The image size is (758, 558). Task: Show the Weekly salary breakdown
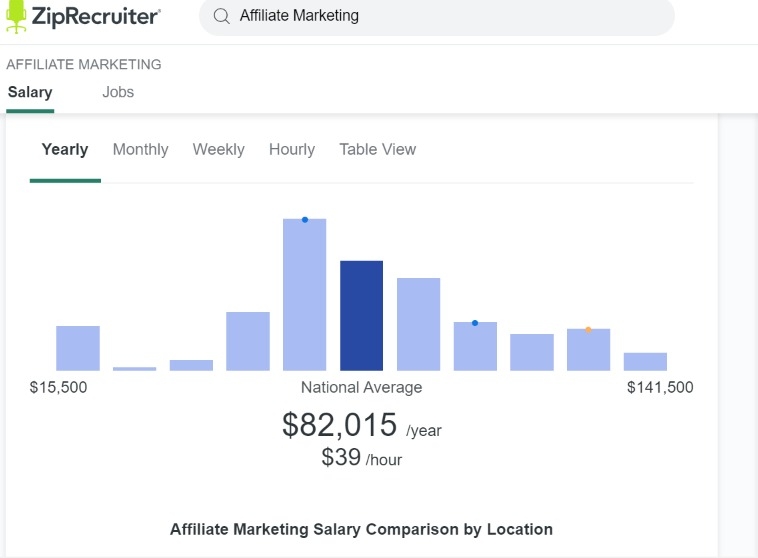218,150
